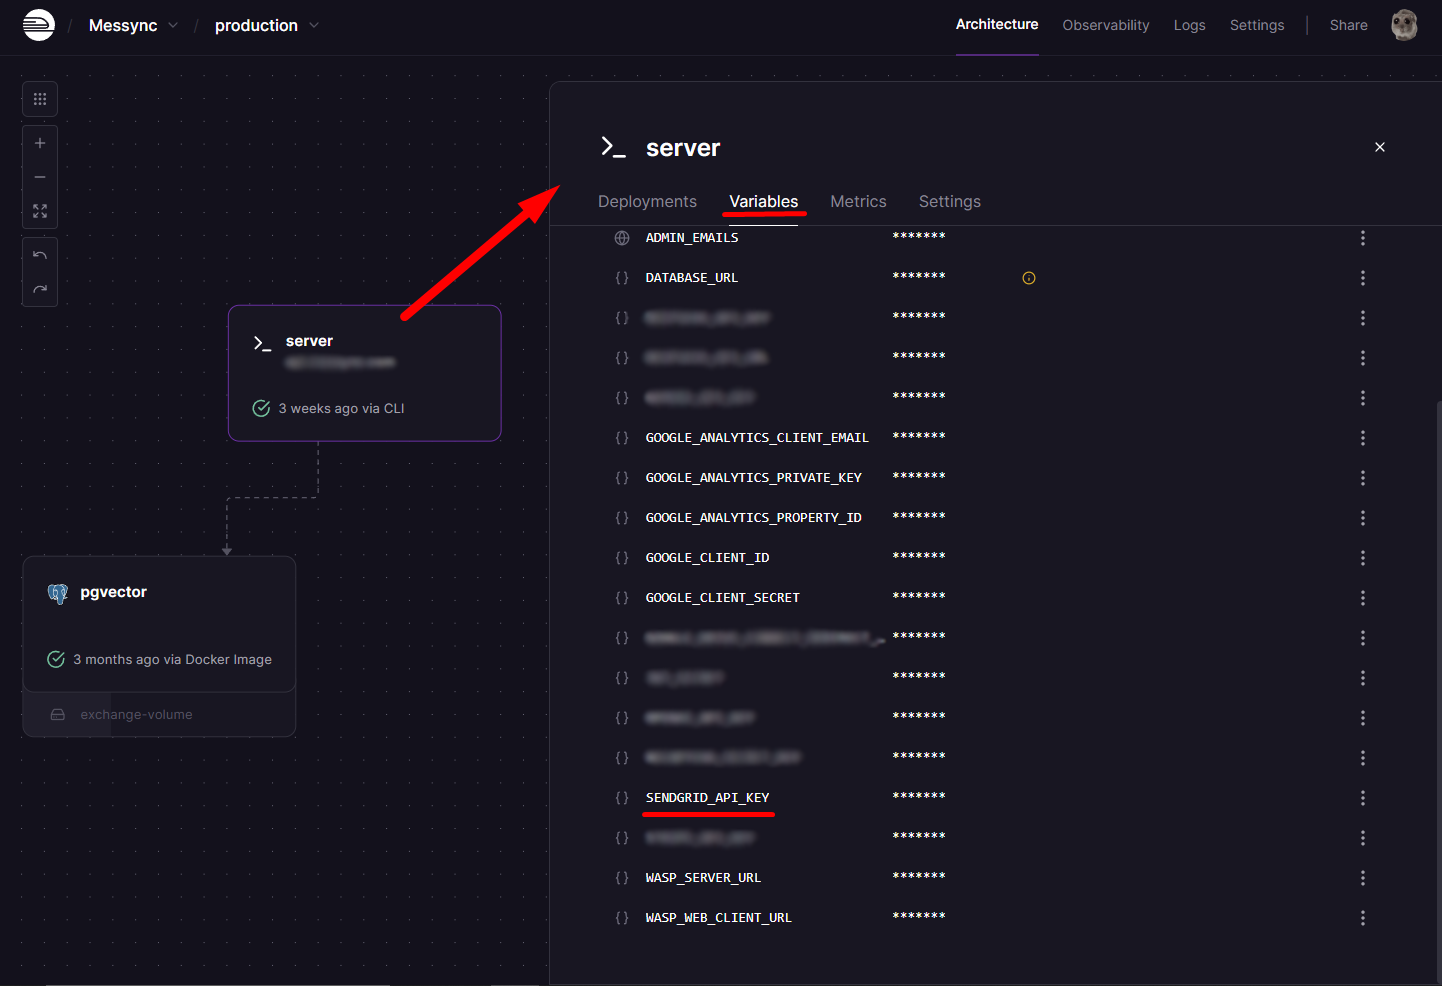Select the server service card title

309,341
